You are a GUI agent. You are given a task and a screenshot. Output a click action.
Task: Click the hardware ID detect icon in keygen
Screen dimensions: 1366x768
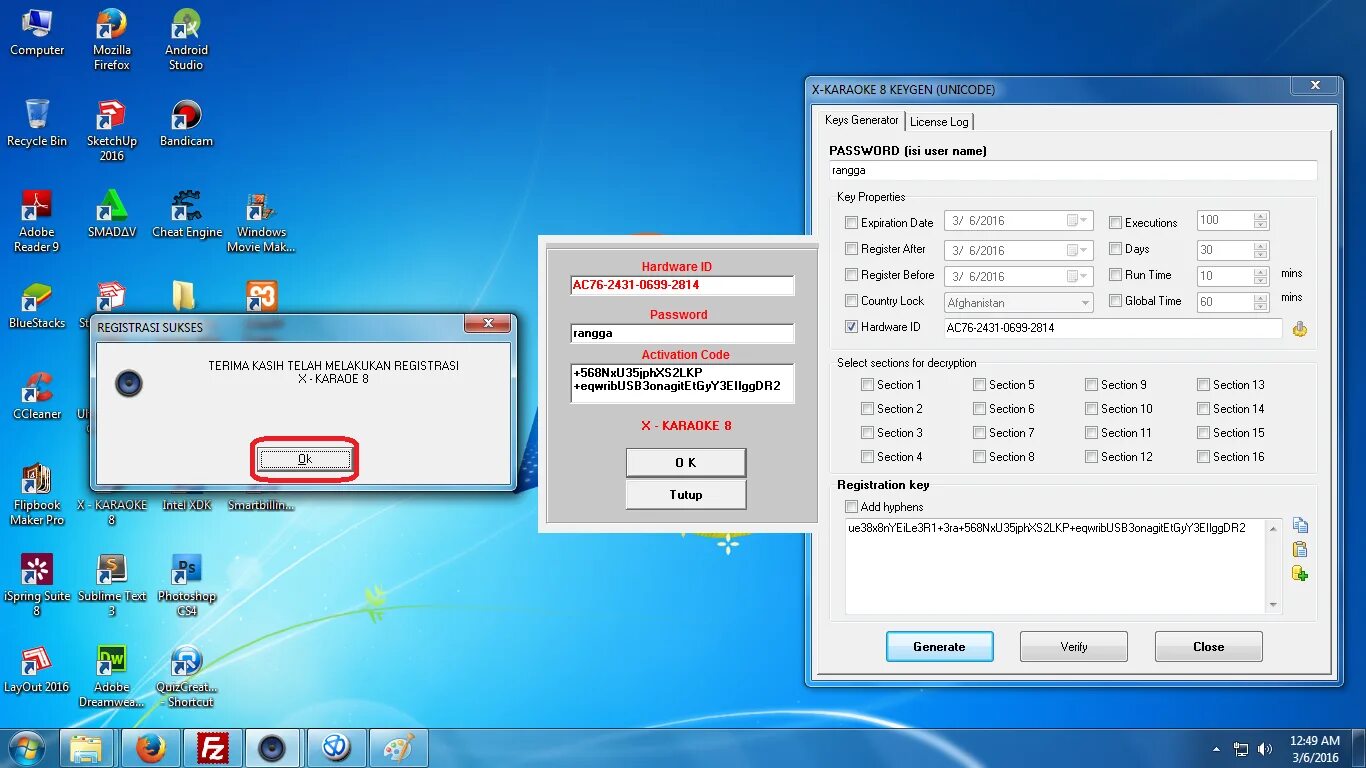[x=1299, y=328]
